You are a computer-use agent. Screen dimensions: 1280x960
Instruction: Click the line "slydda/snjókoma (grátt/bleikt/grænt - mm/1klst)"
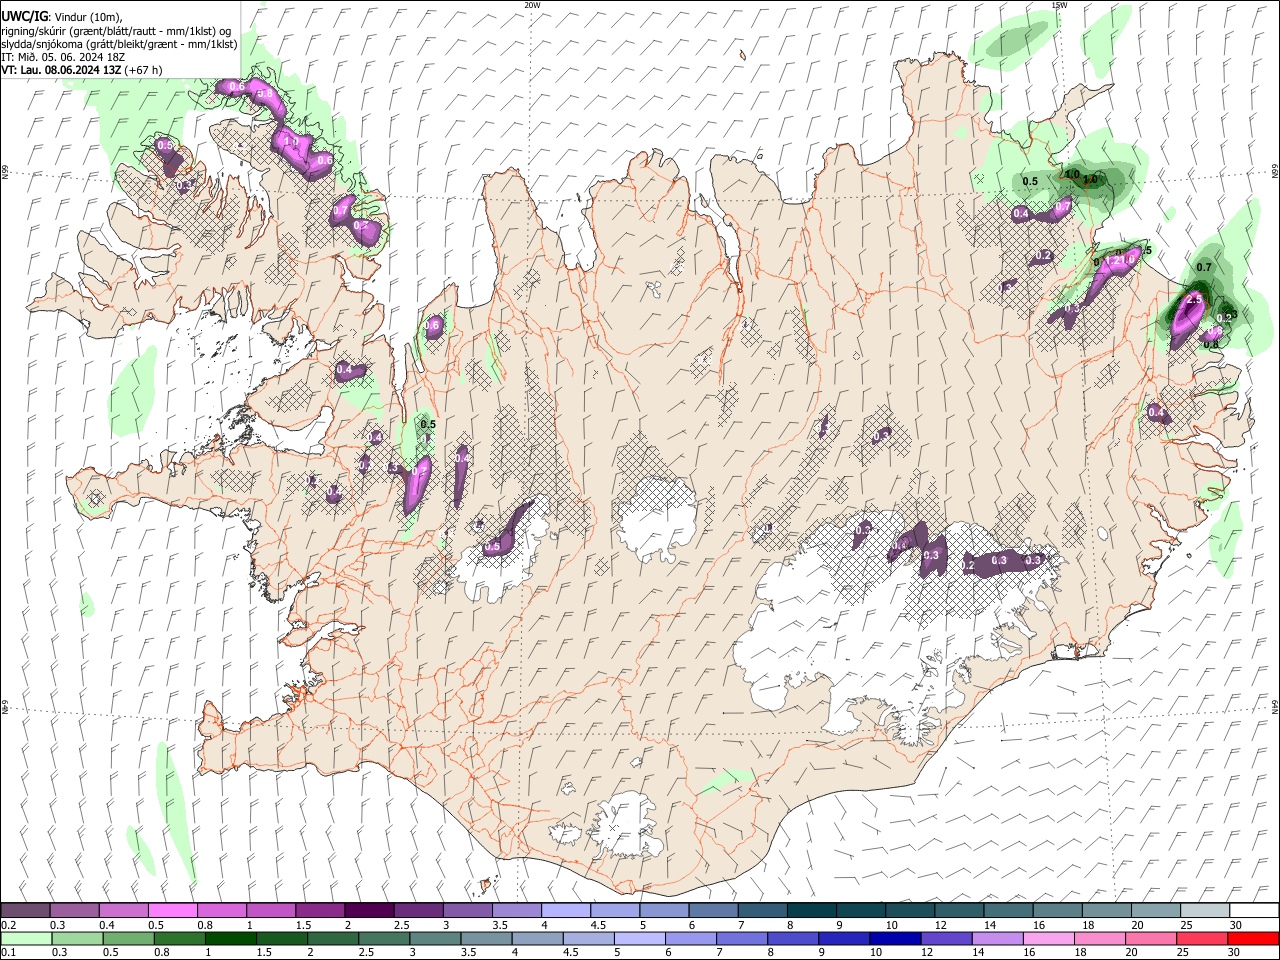(119, 44)
